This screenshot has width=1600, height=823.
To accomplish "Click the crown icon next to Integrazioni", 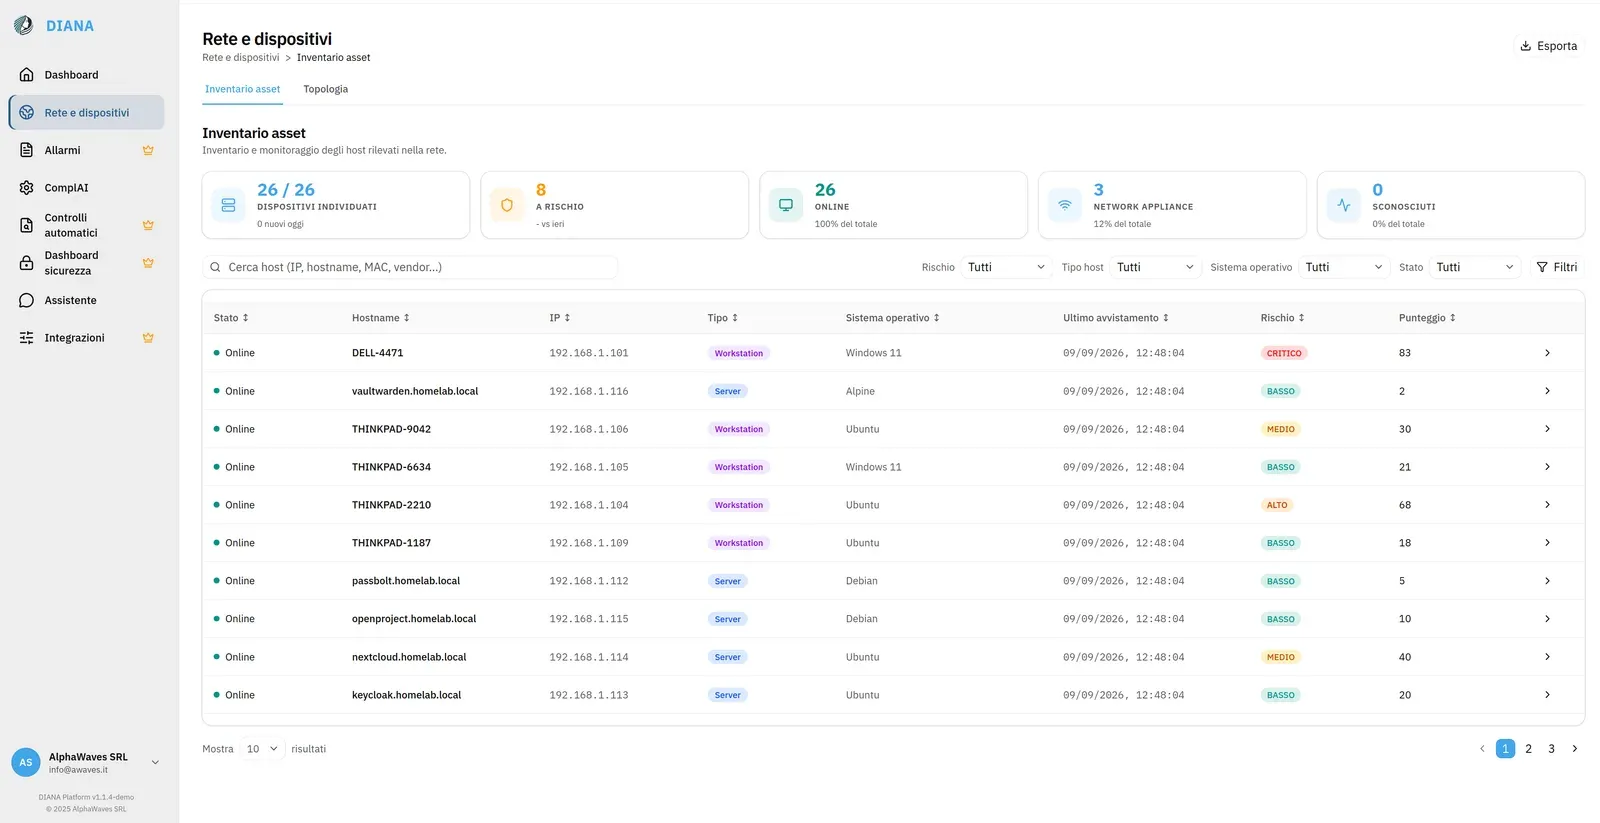I will pos(148,338).
